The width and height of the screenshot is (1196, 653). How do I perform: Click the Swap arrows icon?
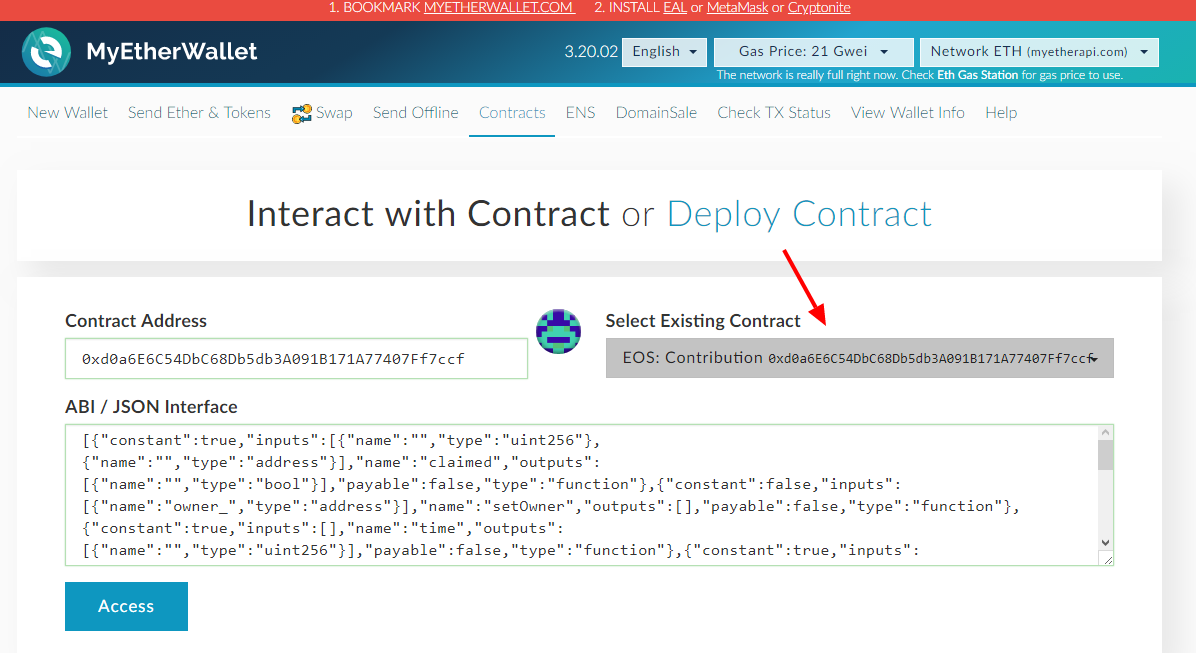(x=301, y=114)
